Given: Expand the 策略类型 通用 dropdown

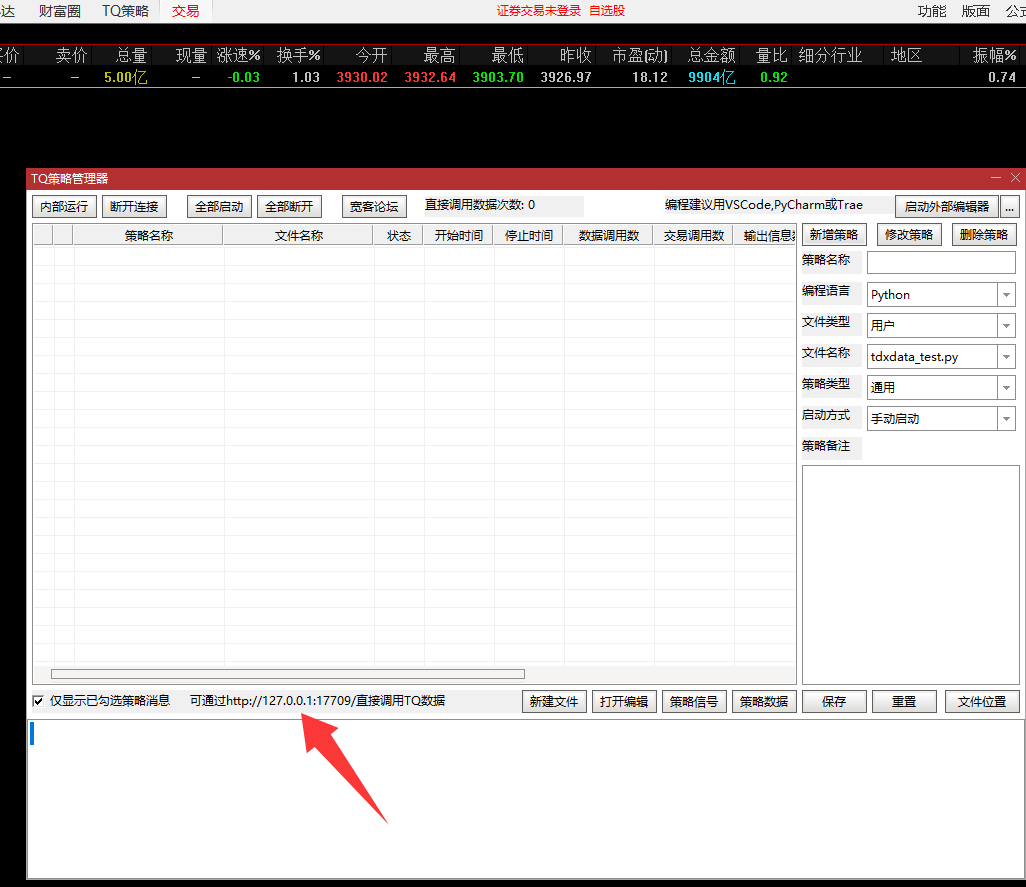Looking at the screenshot, I should tap(1006, 388).
